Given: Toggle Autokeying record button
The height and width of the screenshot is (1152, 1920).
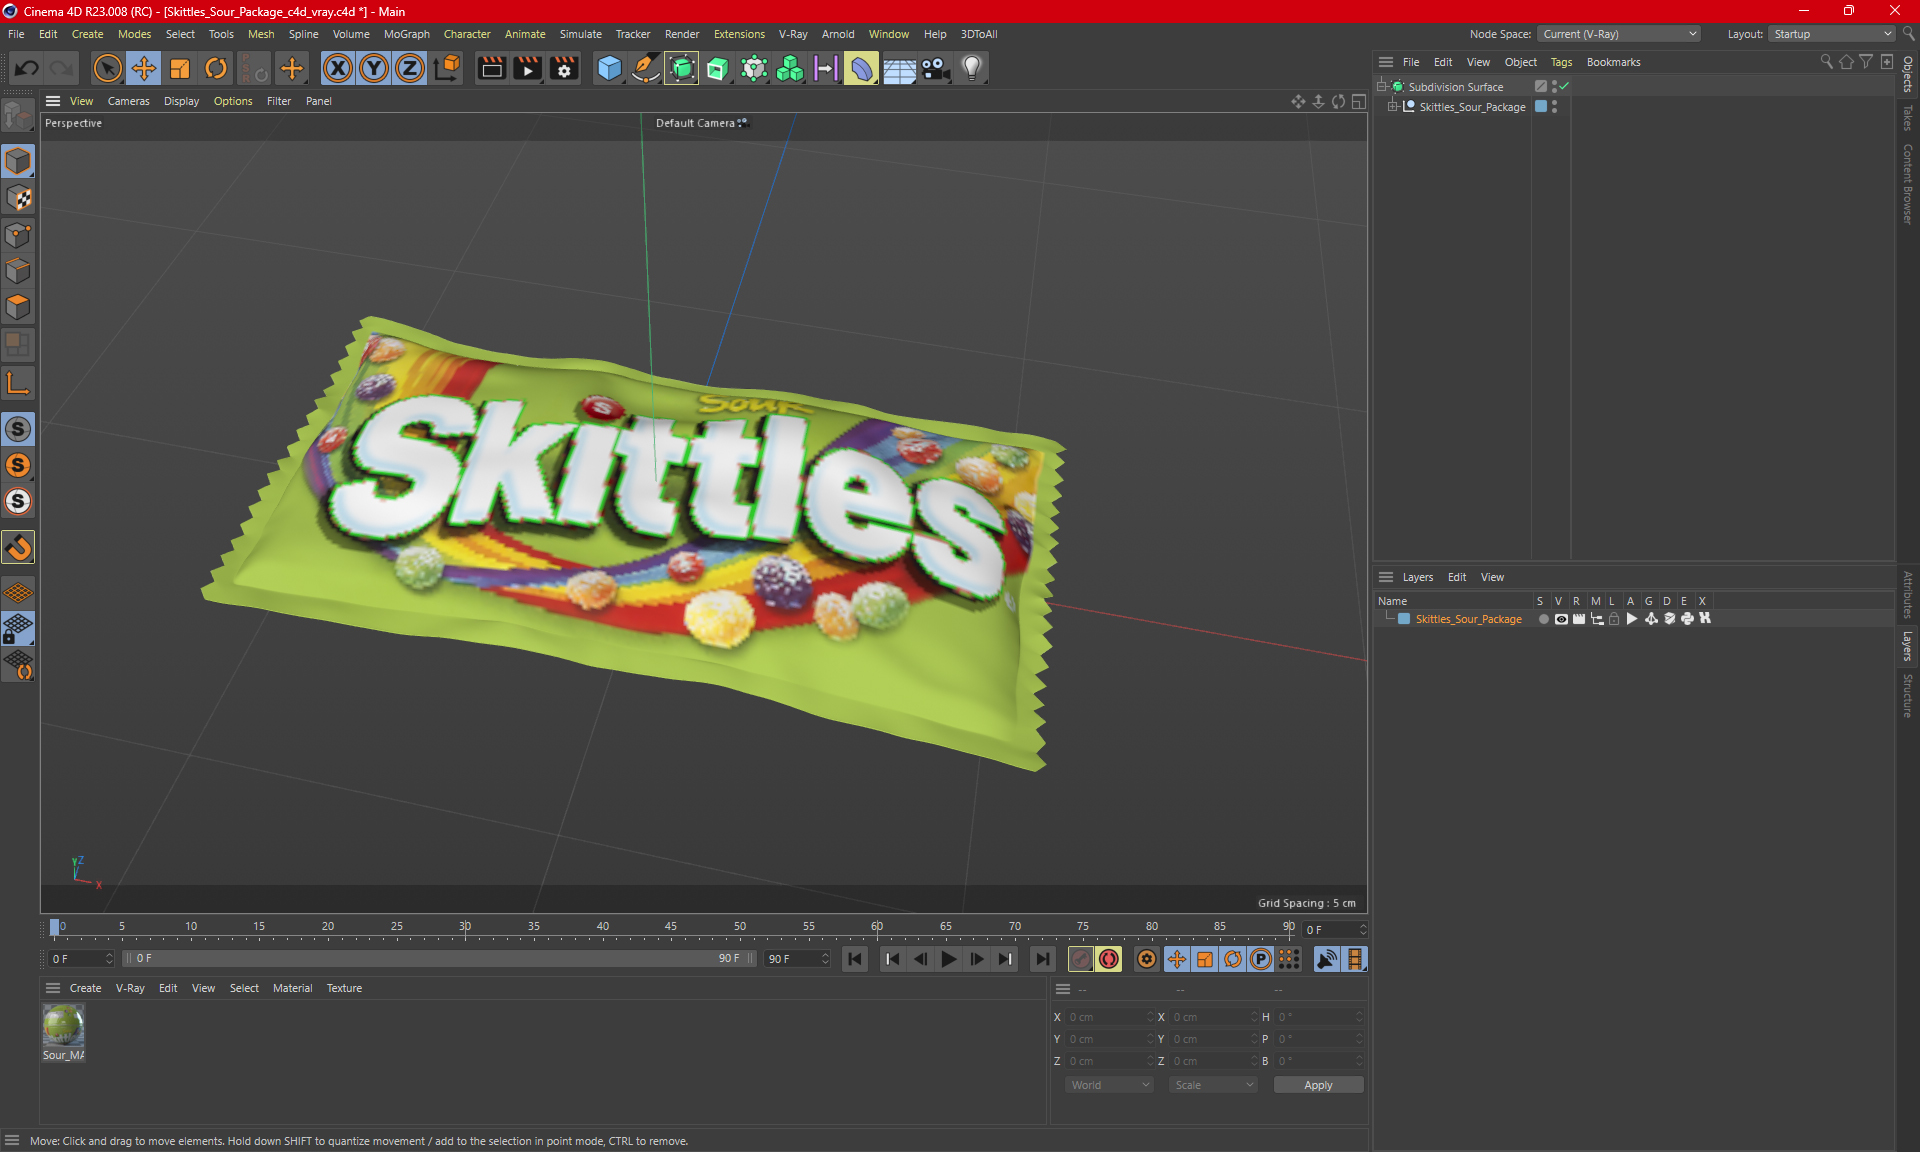Looking at the screenshot, I should click(1109, 959).
